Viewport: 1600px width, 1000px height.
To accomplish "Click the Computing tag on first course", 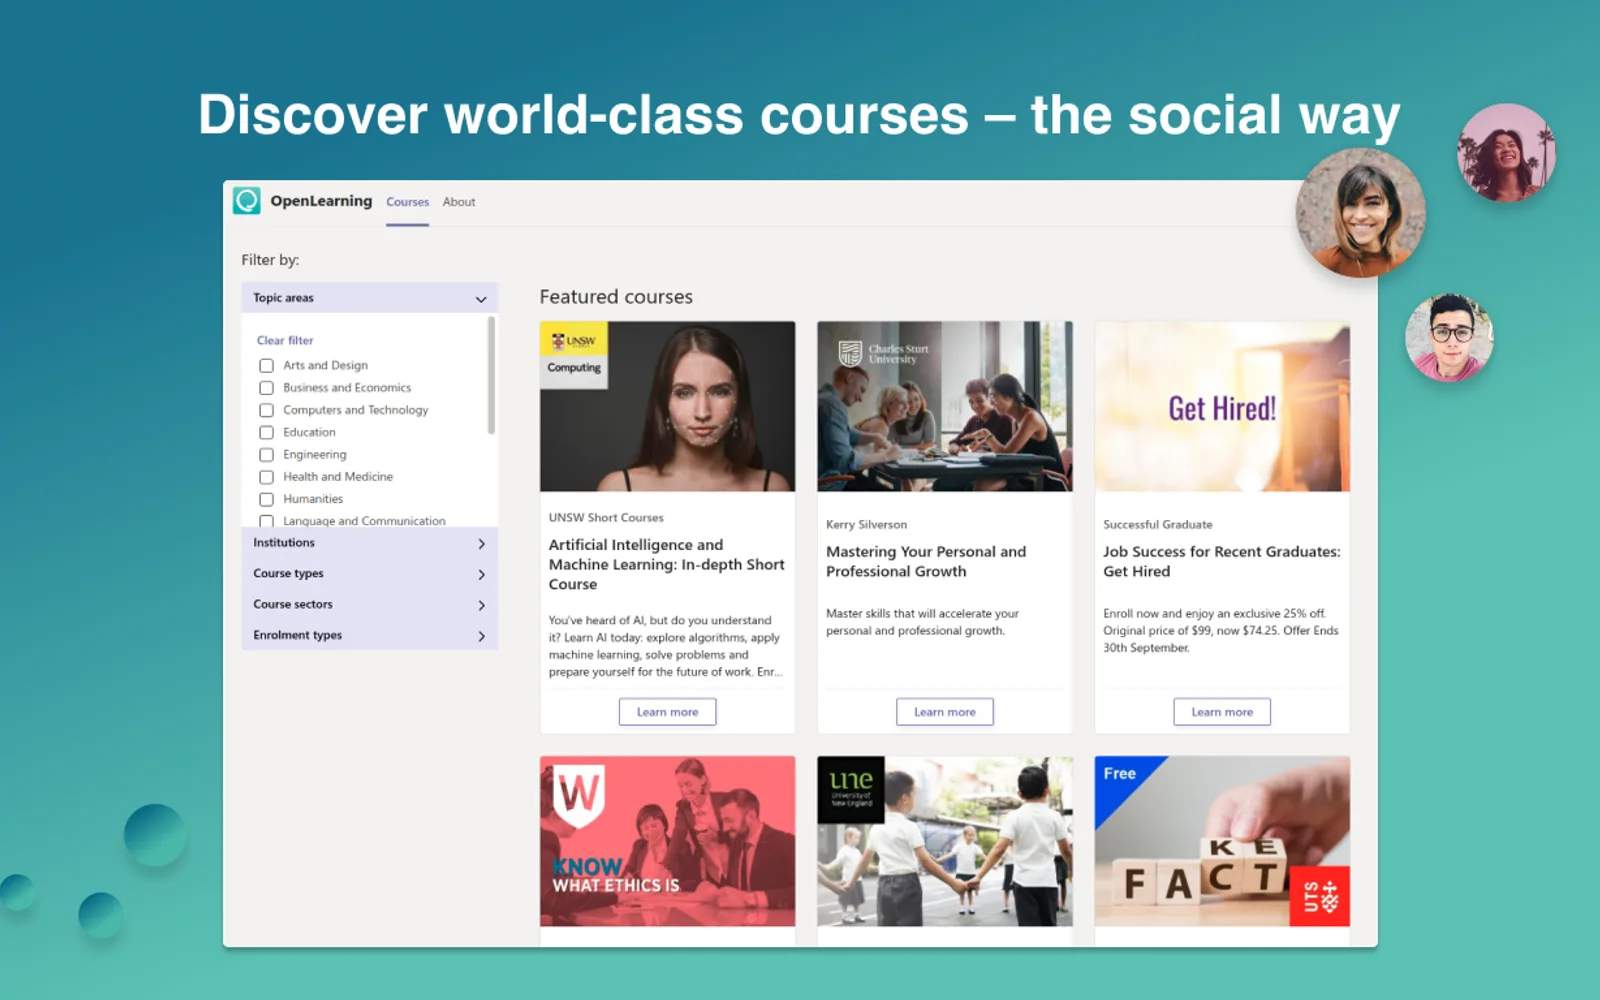I will 574,368.
